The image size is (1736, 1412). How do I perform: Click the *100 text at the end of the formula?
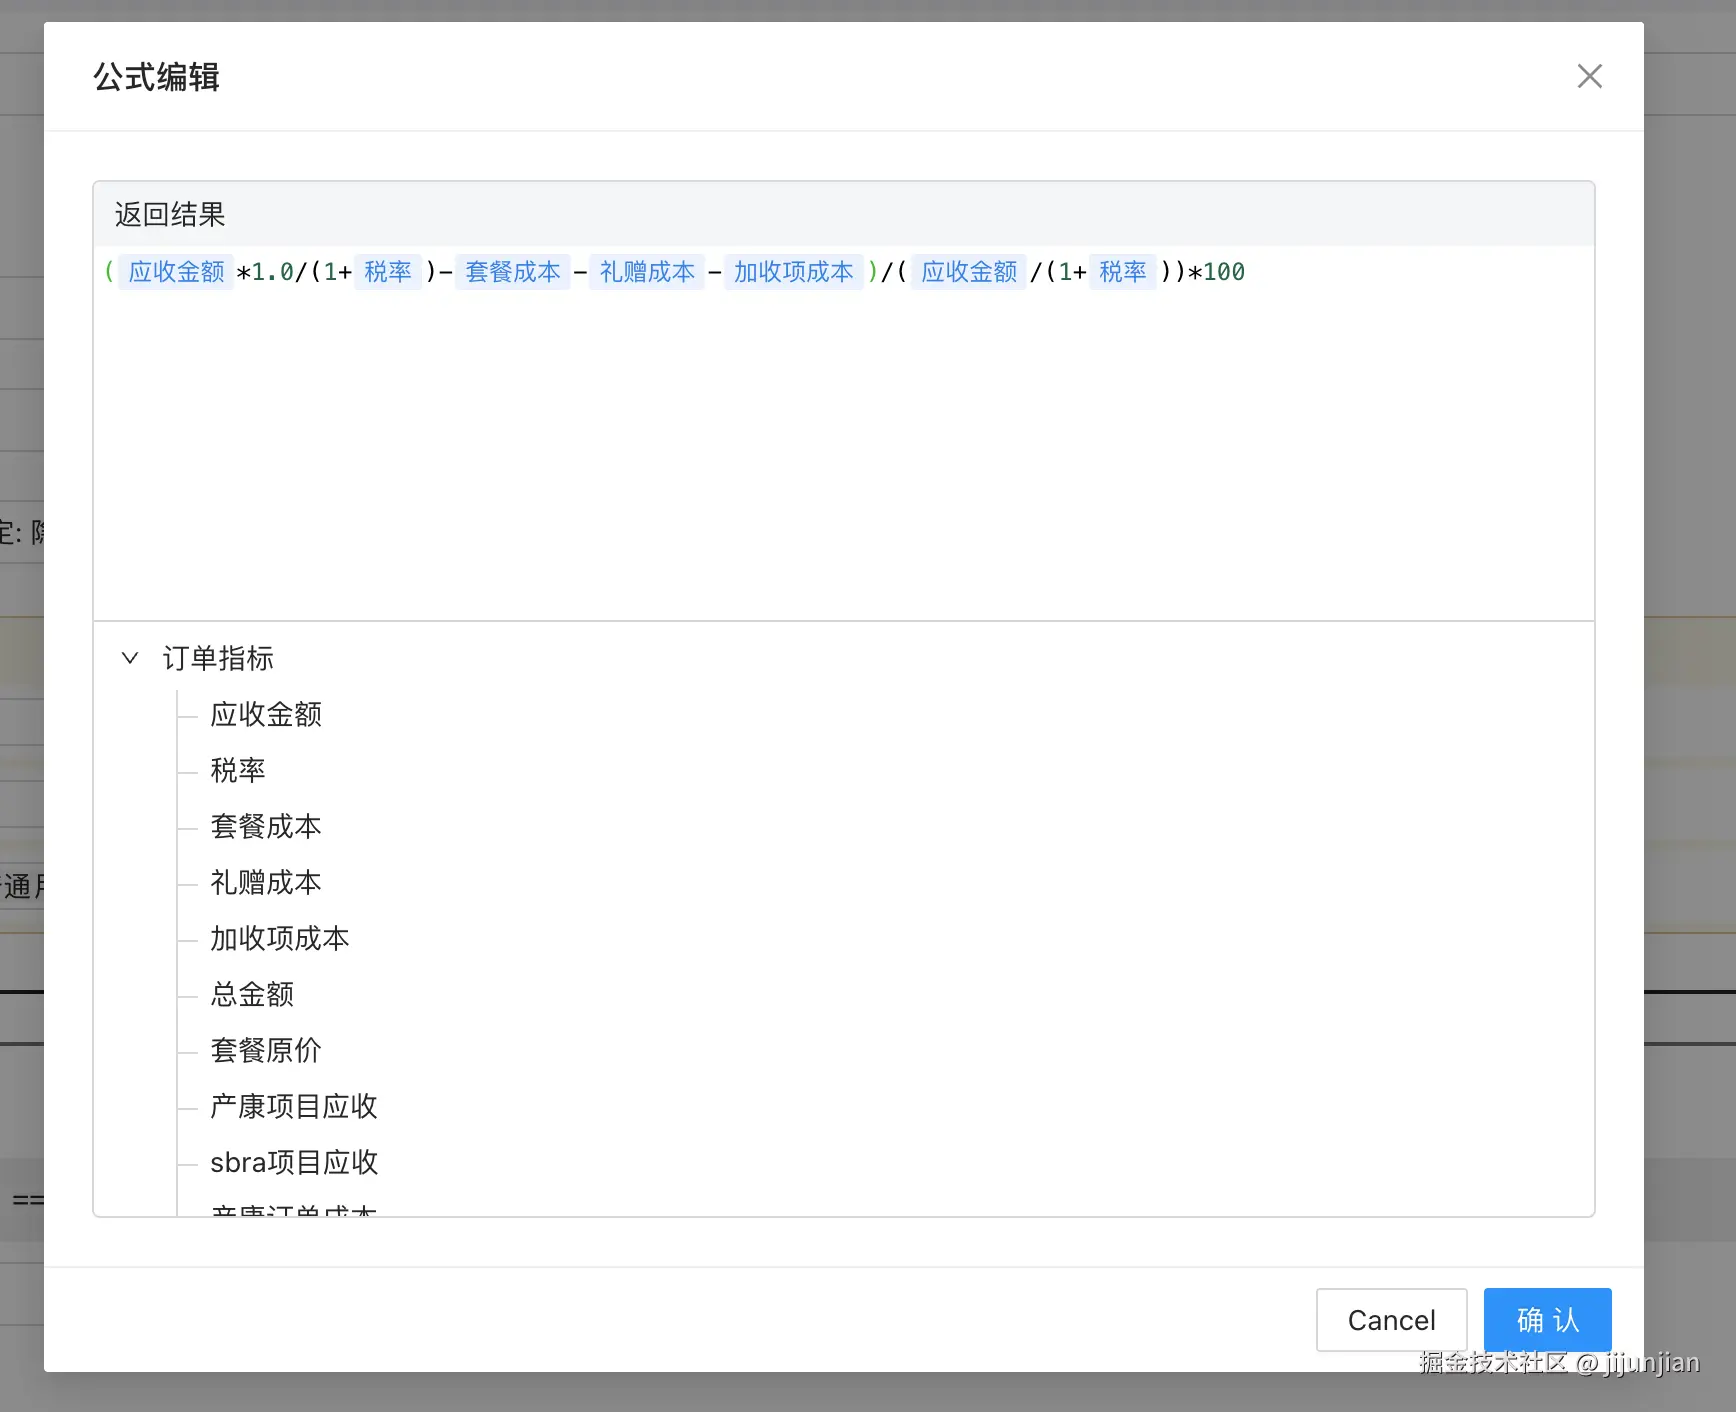(1216, 272)
